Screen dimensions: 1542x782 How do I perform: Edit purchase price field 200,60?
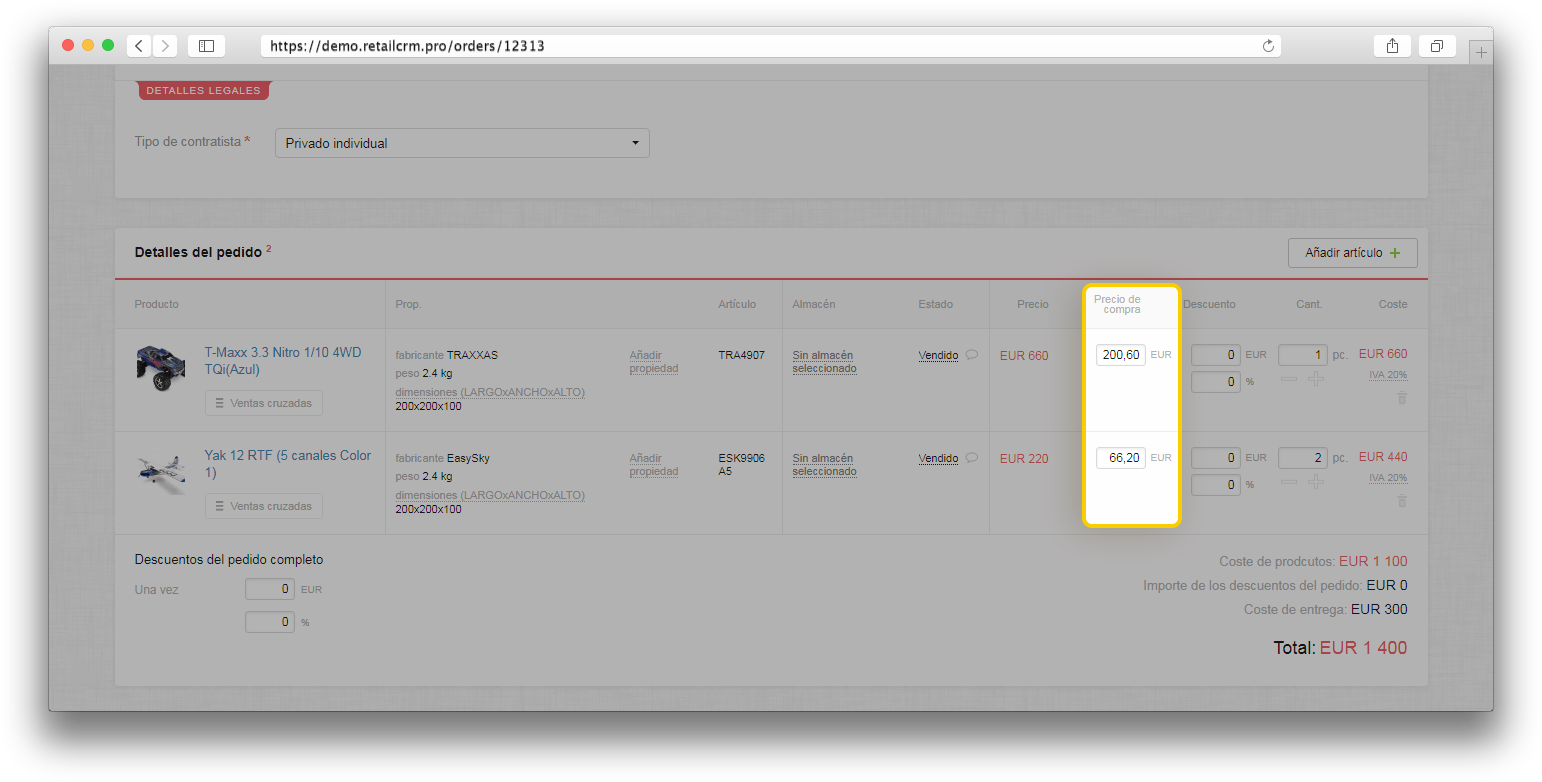click(x=1120, y=355)
